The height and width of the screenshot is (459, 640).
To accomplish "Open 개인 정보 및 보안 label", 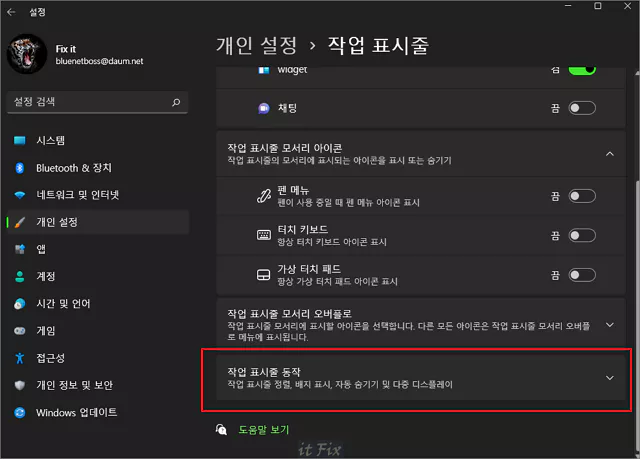I will click(x=75, y=385).
